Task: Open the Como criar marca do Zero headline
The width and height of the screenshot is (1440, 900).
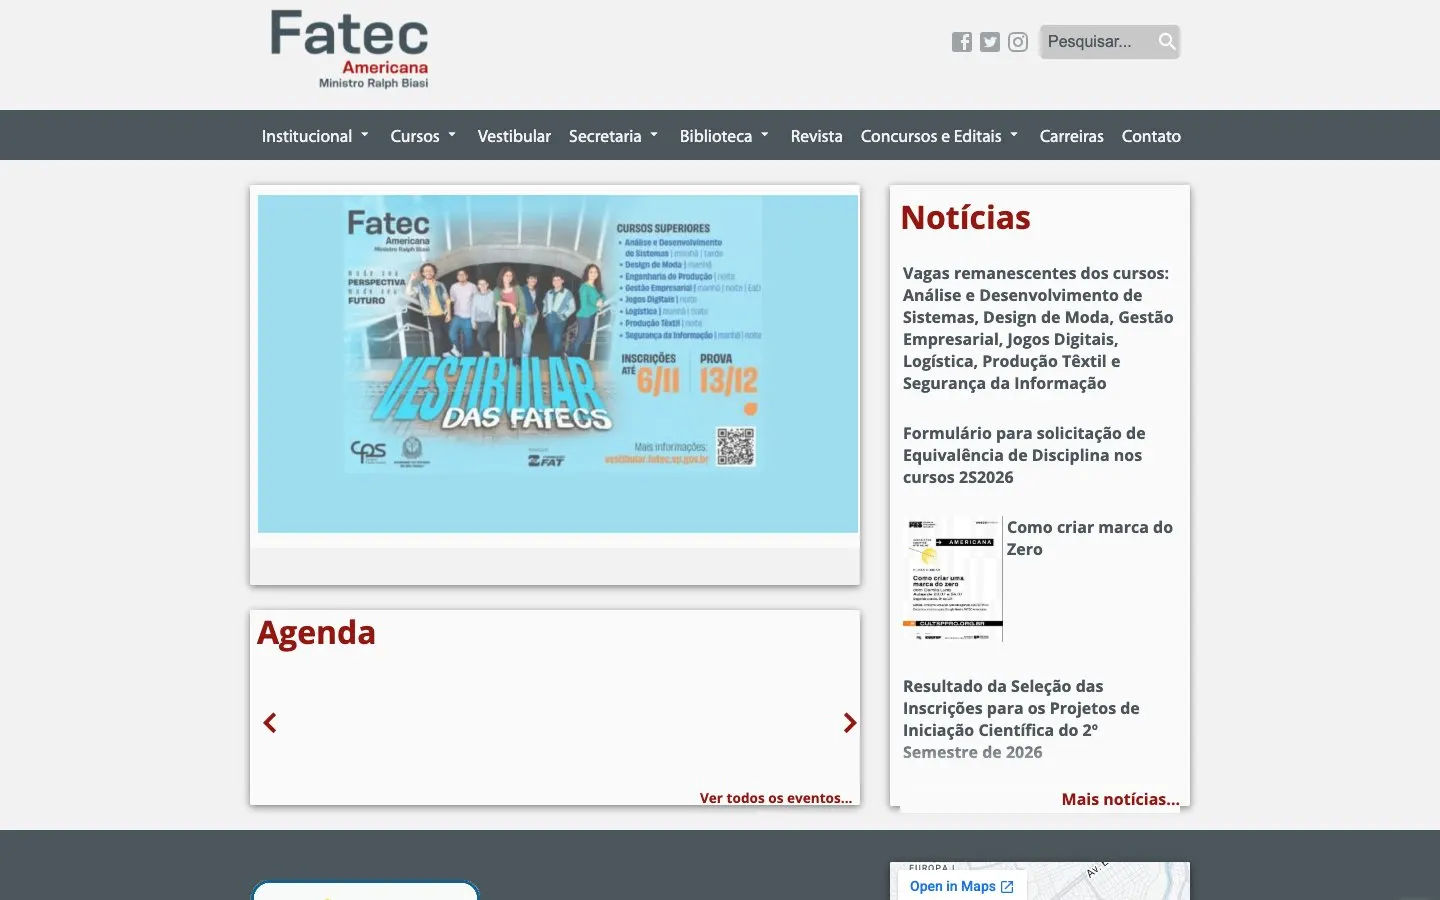Action: (x=1090, y=538)
